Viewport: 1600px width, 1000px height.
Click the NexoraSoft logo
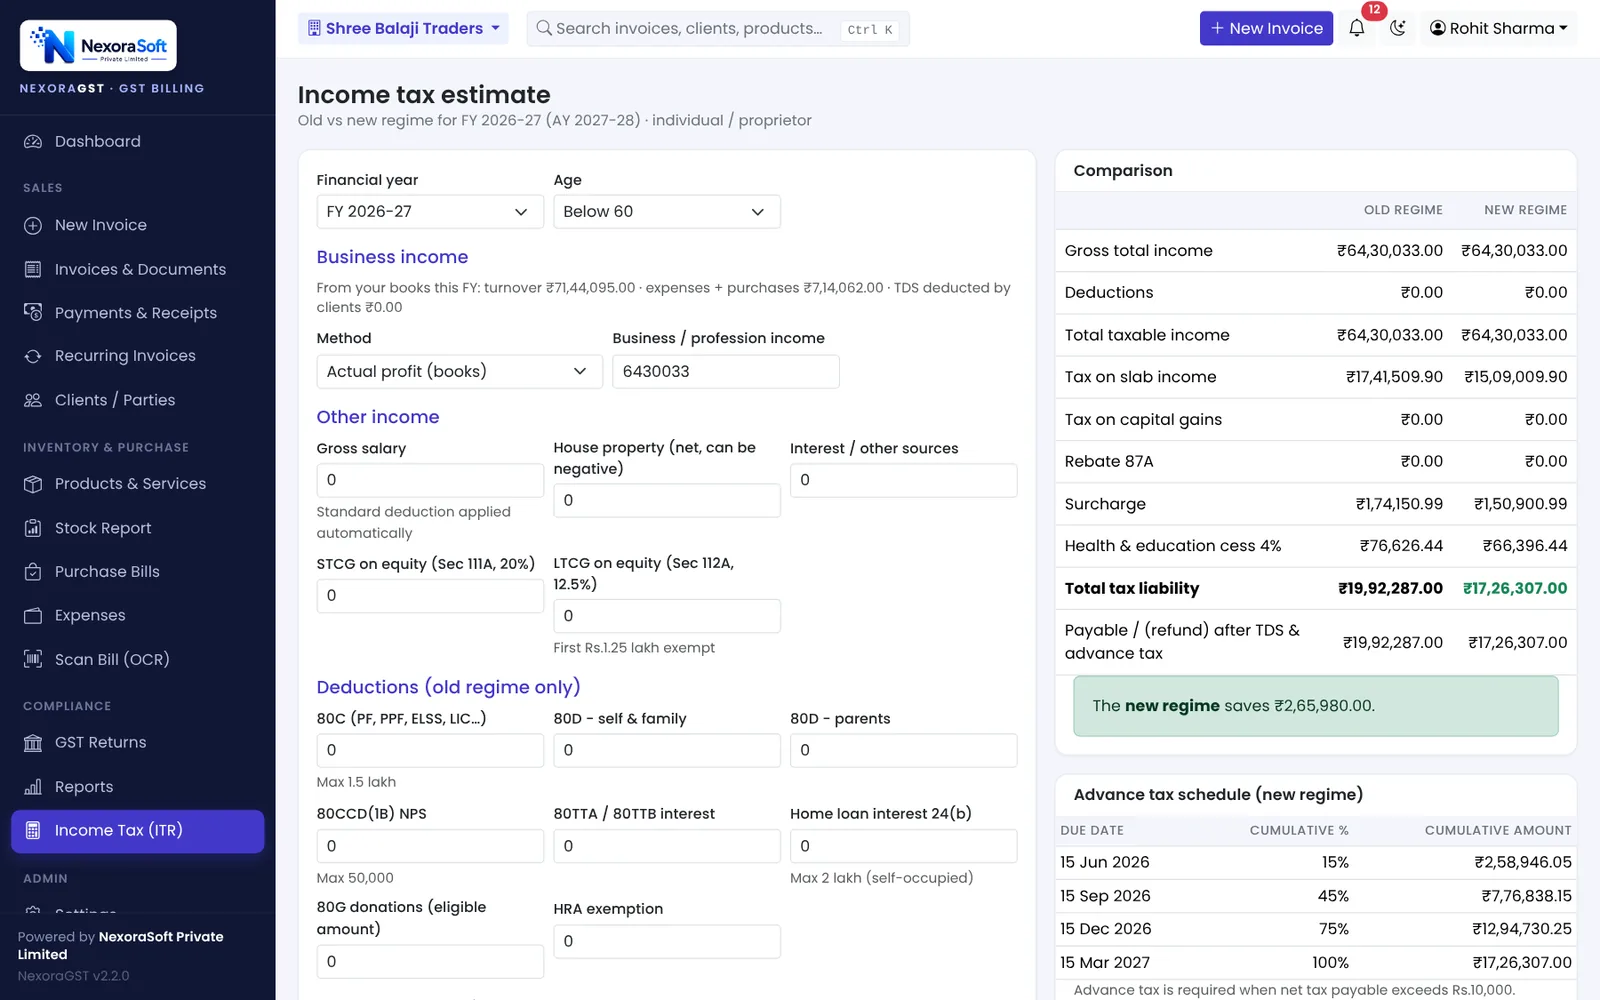click(x=98, y=45)
